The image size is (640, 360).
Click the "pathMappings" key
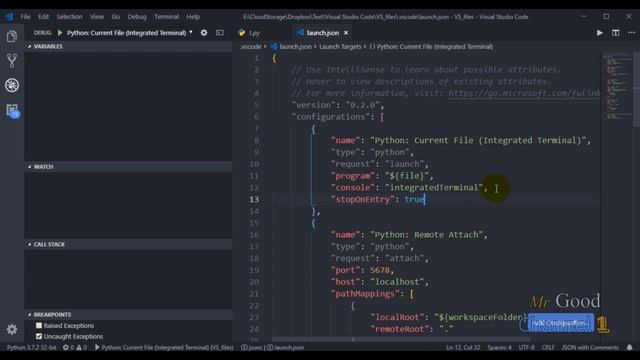coord(365,294)
